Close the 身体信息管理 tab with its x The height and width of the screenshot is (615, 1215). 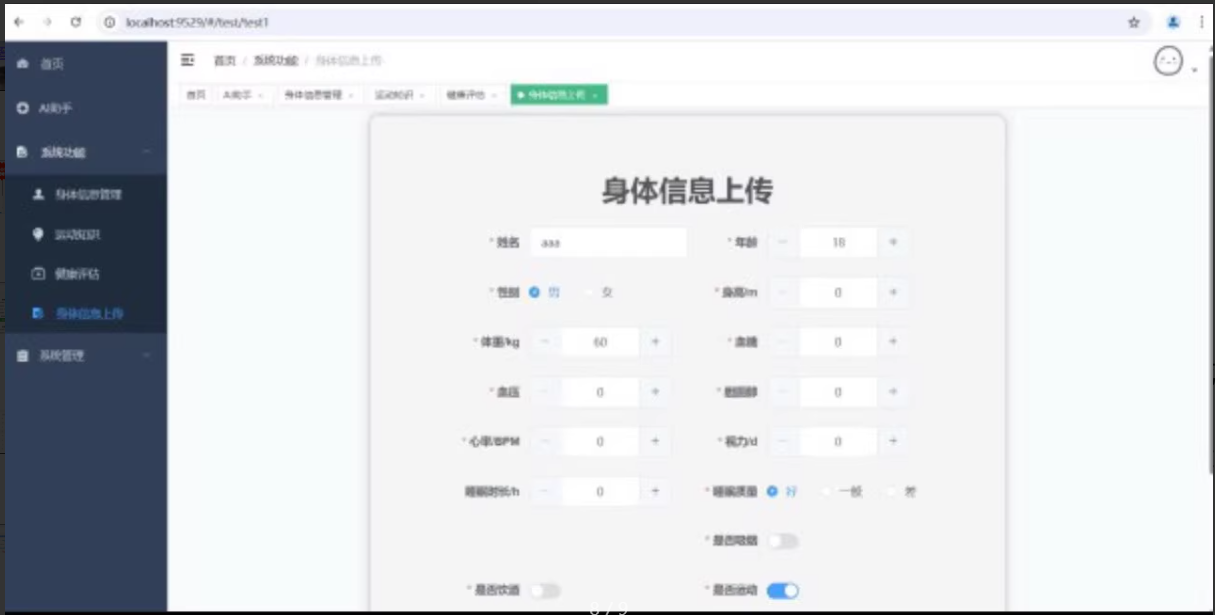pyautogui.click(x=352, y=95)
